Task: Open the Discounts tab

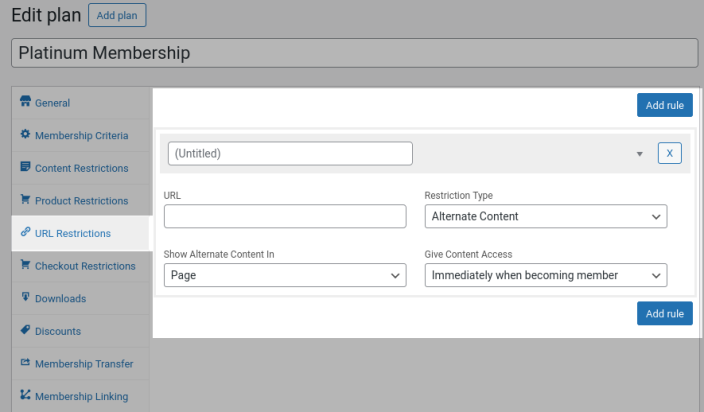Action: [x=58, y=331]
